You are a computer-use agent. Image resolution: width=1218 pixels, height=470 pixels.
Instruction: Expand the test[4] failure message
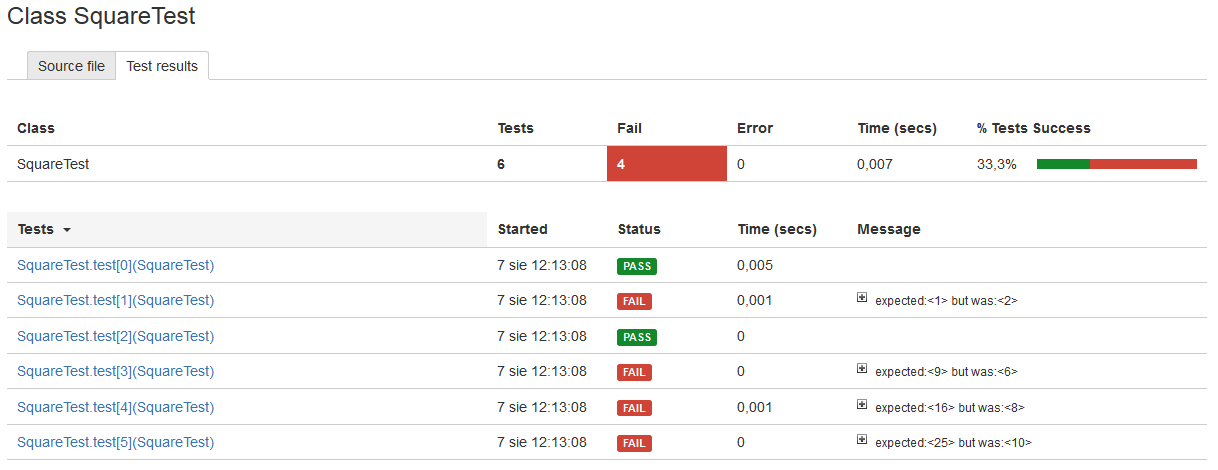pyautogui.click(x=862, y=405)
